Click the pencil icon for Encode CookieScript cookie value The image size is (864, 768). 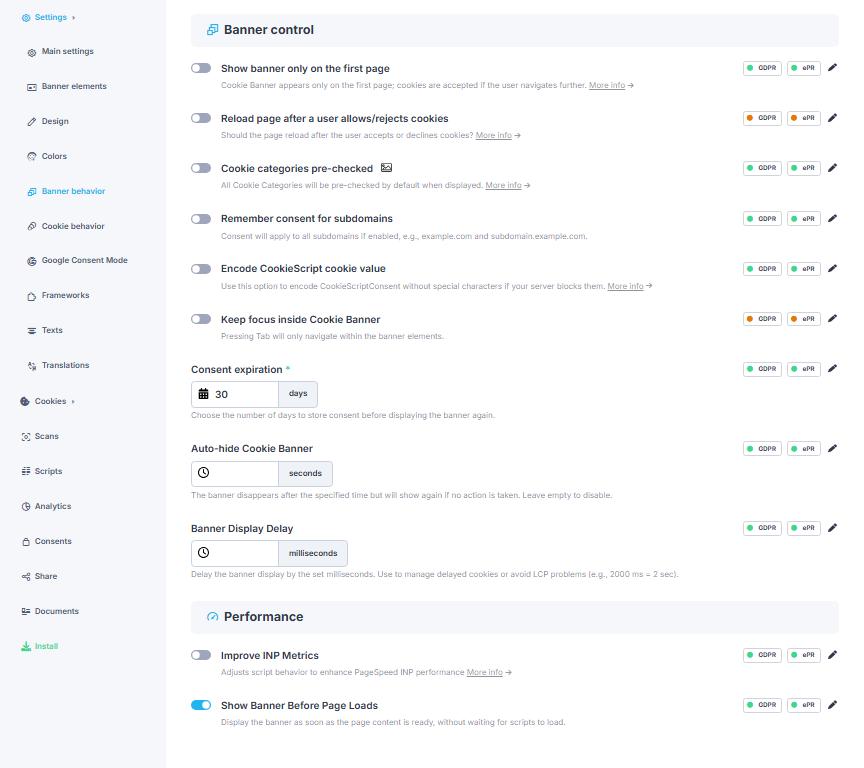pyautogui.click(x=832, y=269)
